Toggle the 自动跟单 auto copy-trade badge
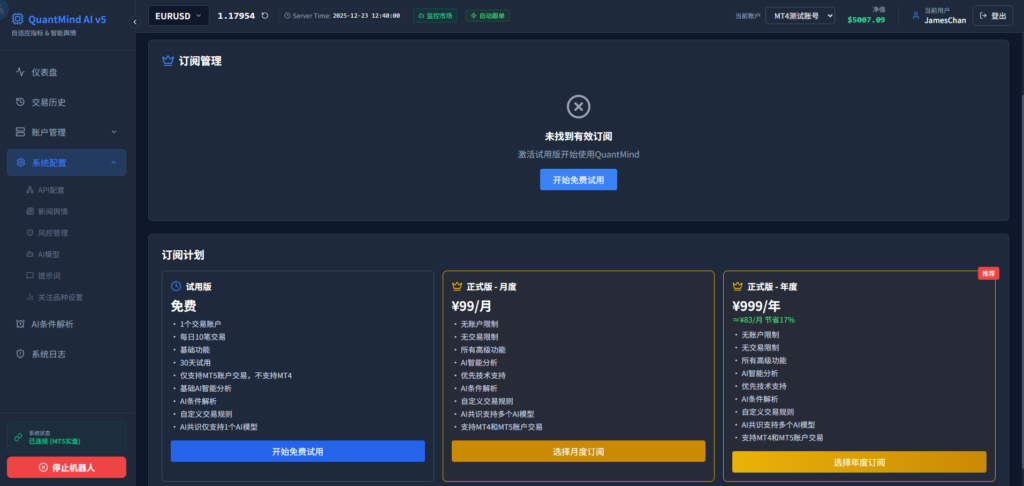Viewport: 1024px width, 486px height. pyautogui.click(x=486, y=16)
